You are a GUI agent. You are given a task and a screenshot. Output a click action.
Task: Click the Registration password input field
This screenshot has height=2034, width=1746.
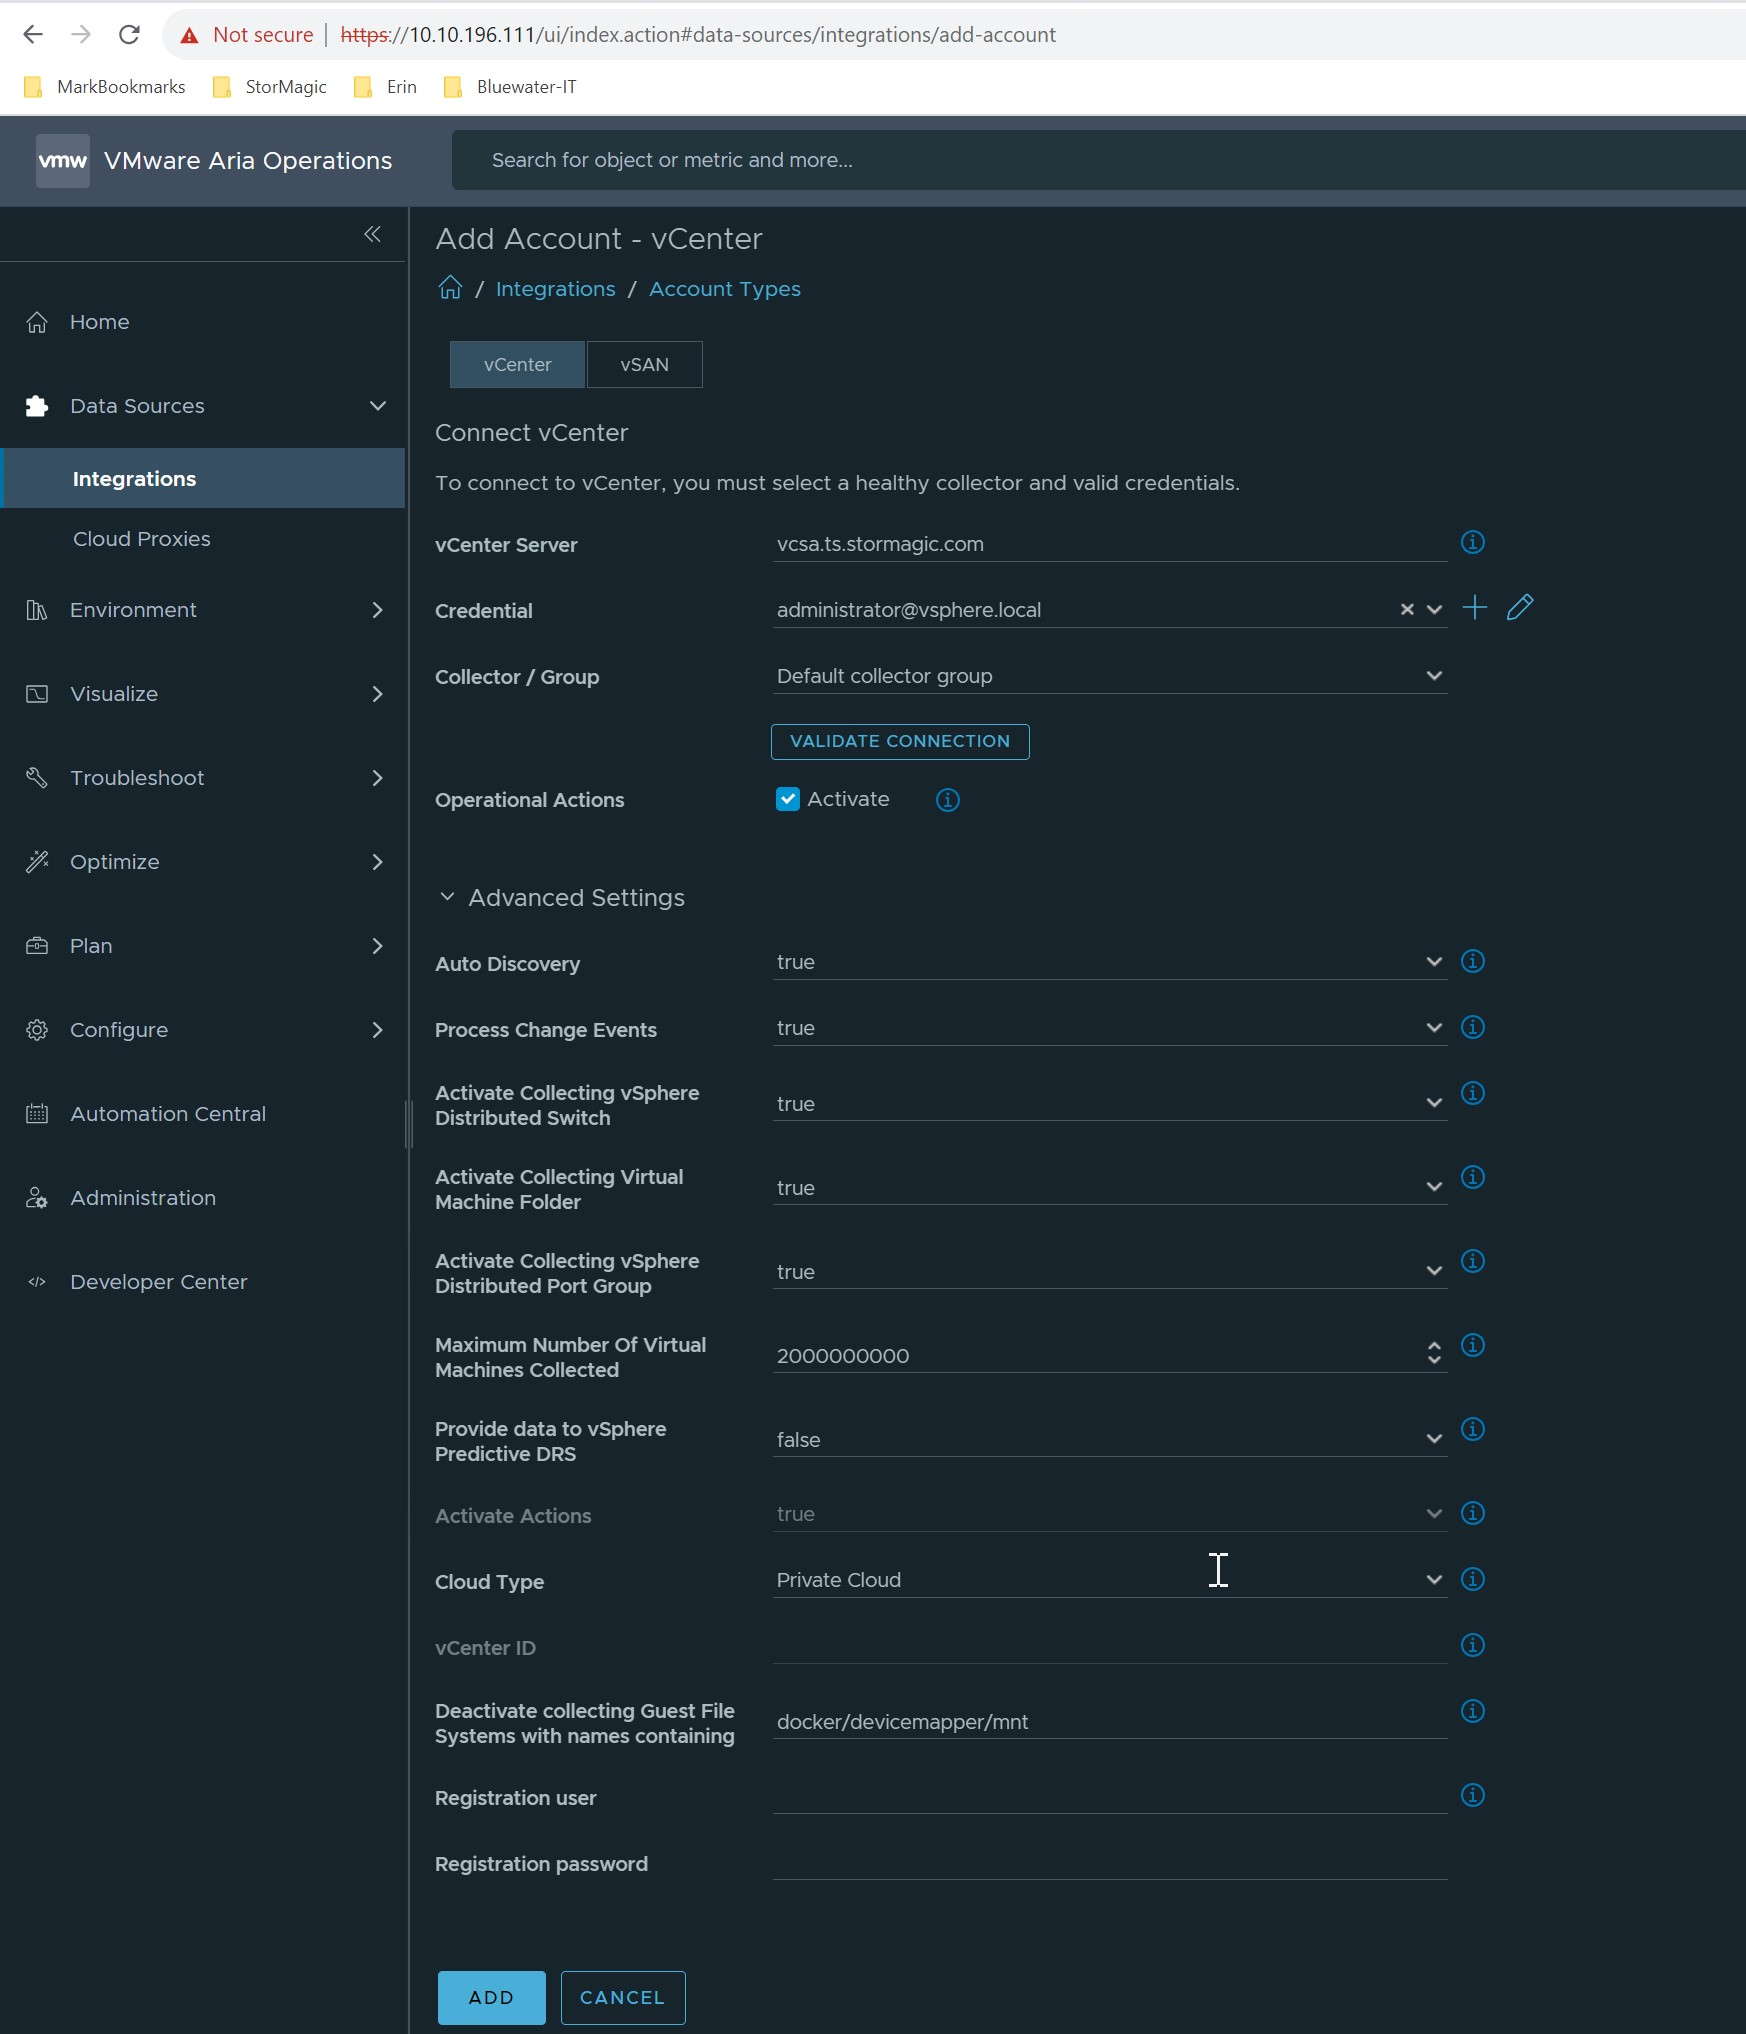(1110, 1862)
